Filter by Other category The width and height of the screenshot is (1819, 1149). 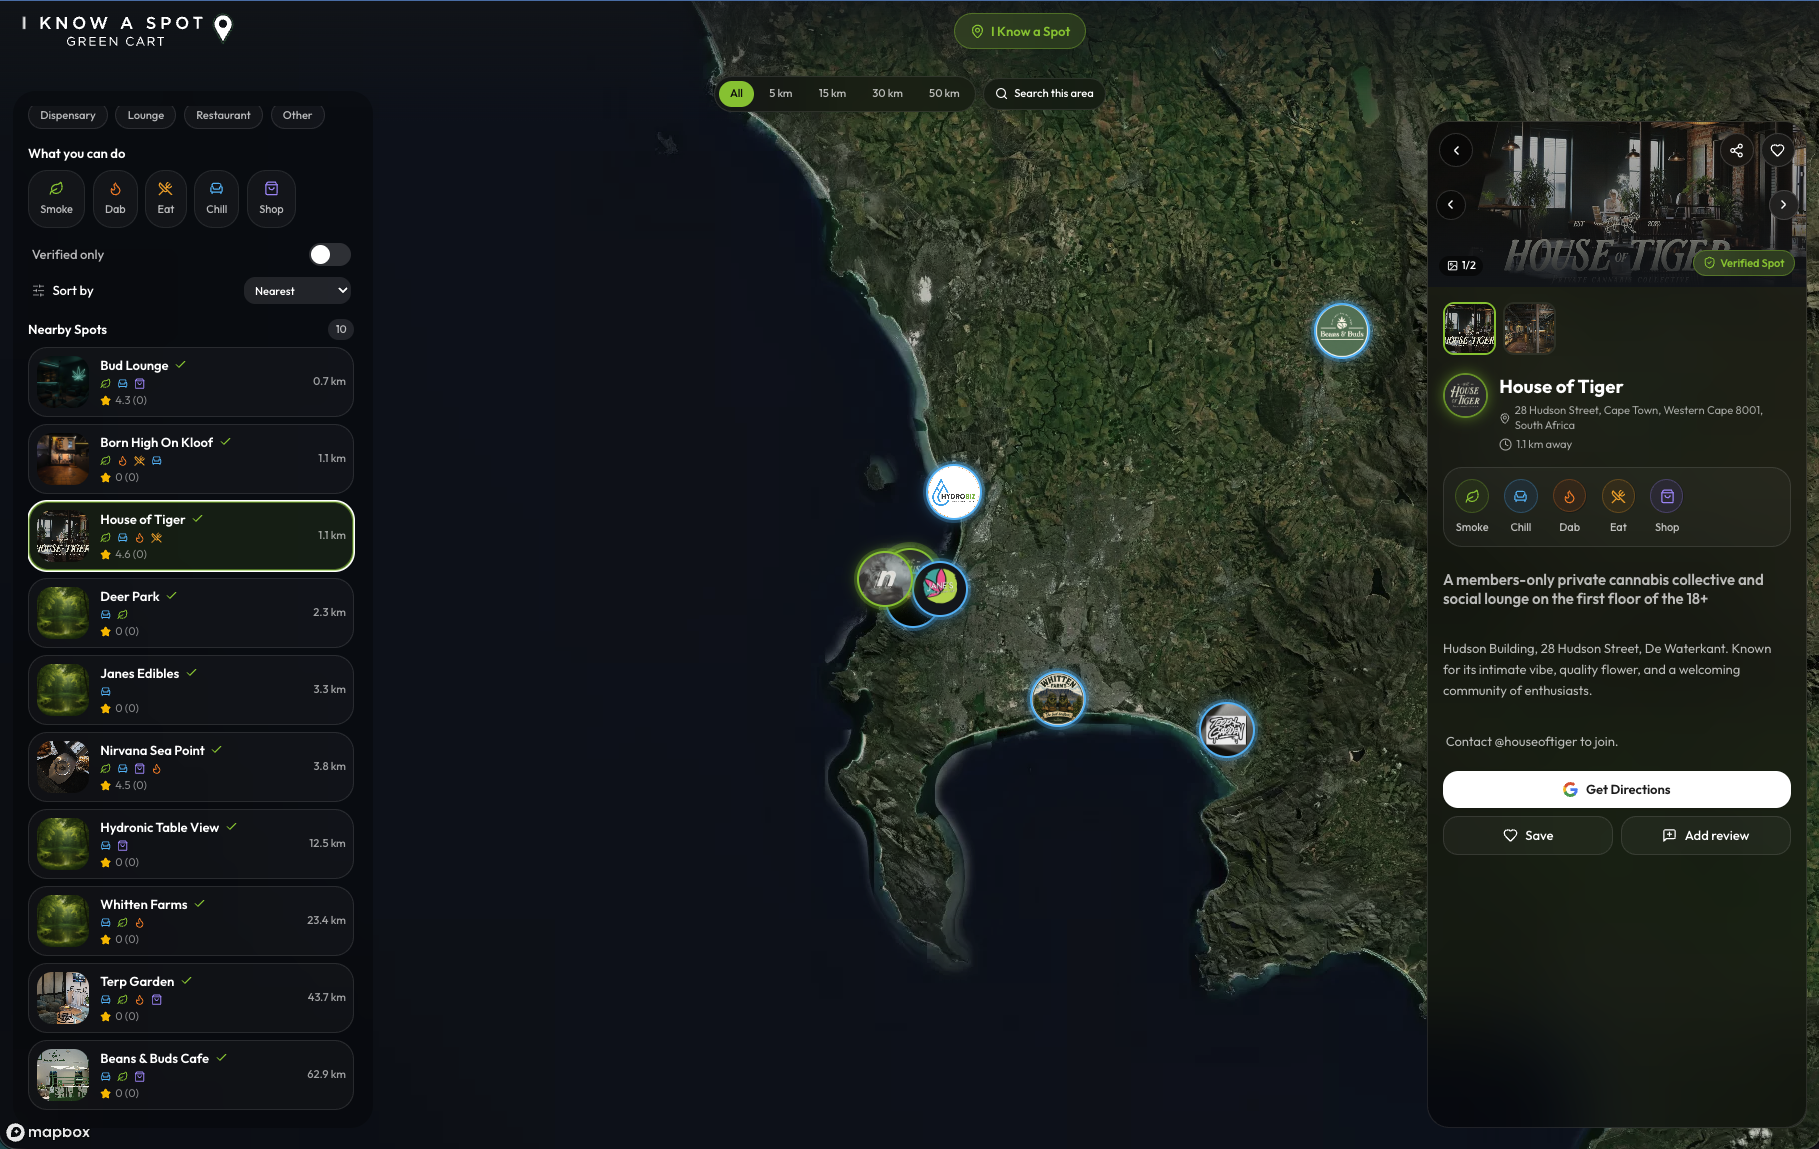297,116
